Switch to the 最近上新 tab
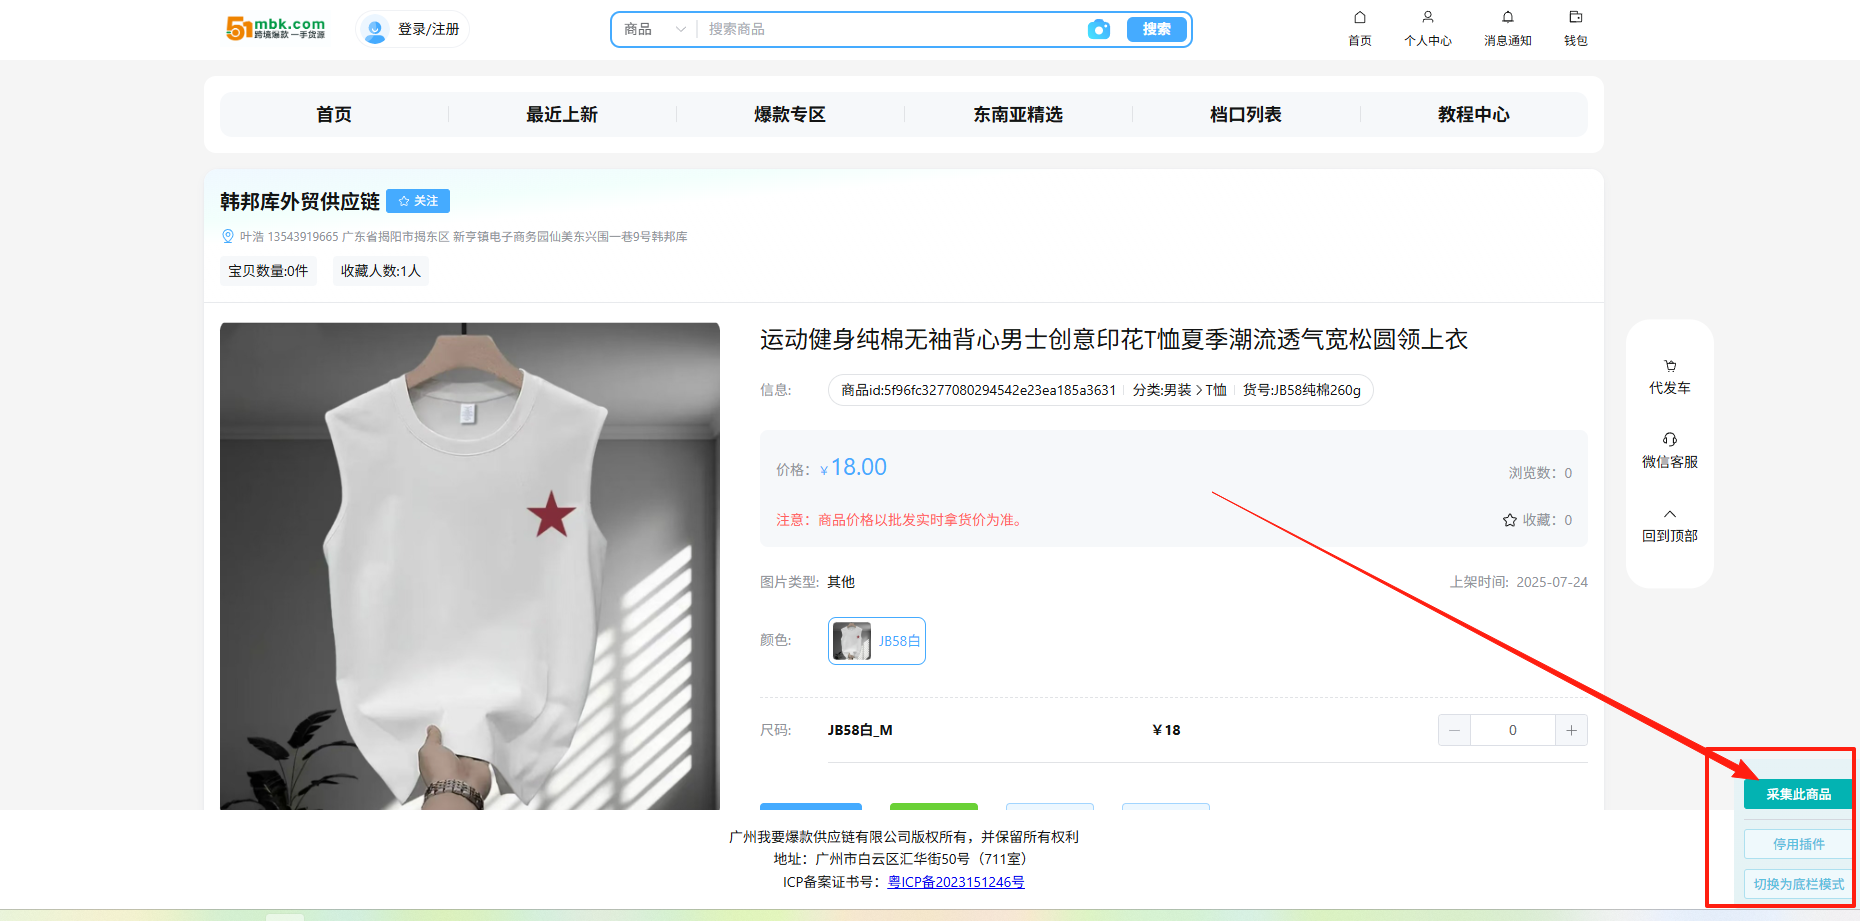1860x921 pixels. 562,114
